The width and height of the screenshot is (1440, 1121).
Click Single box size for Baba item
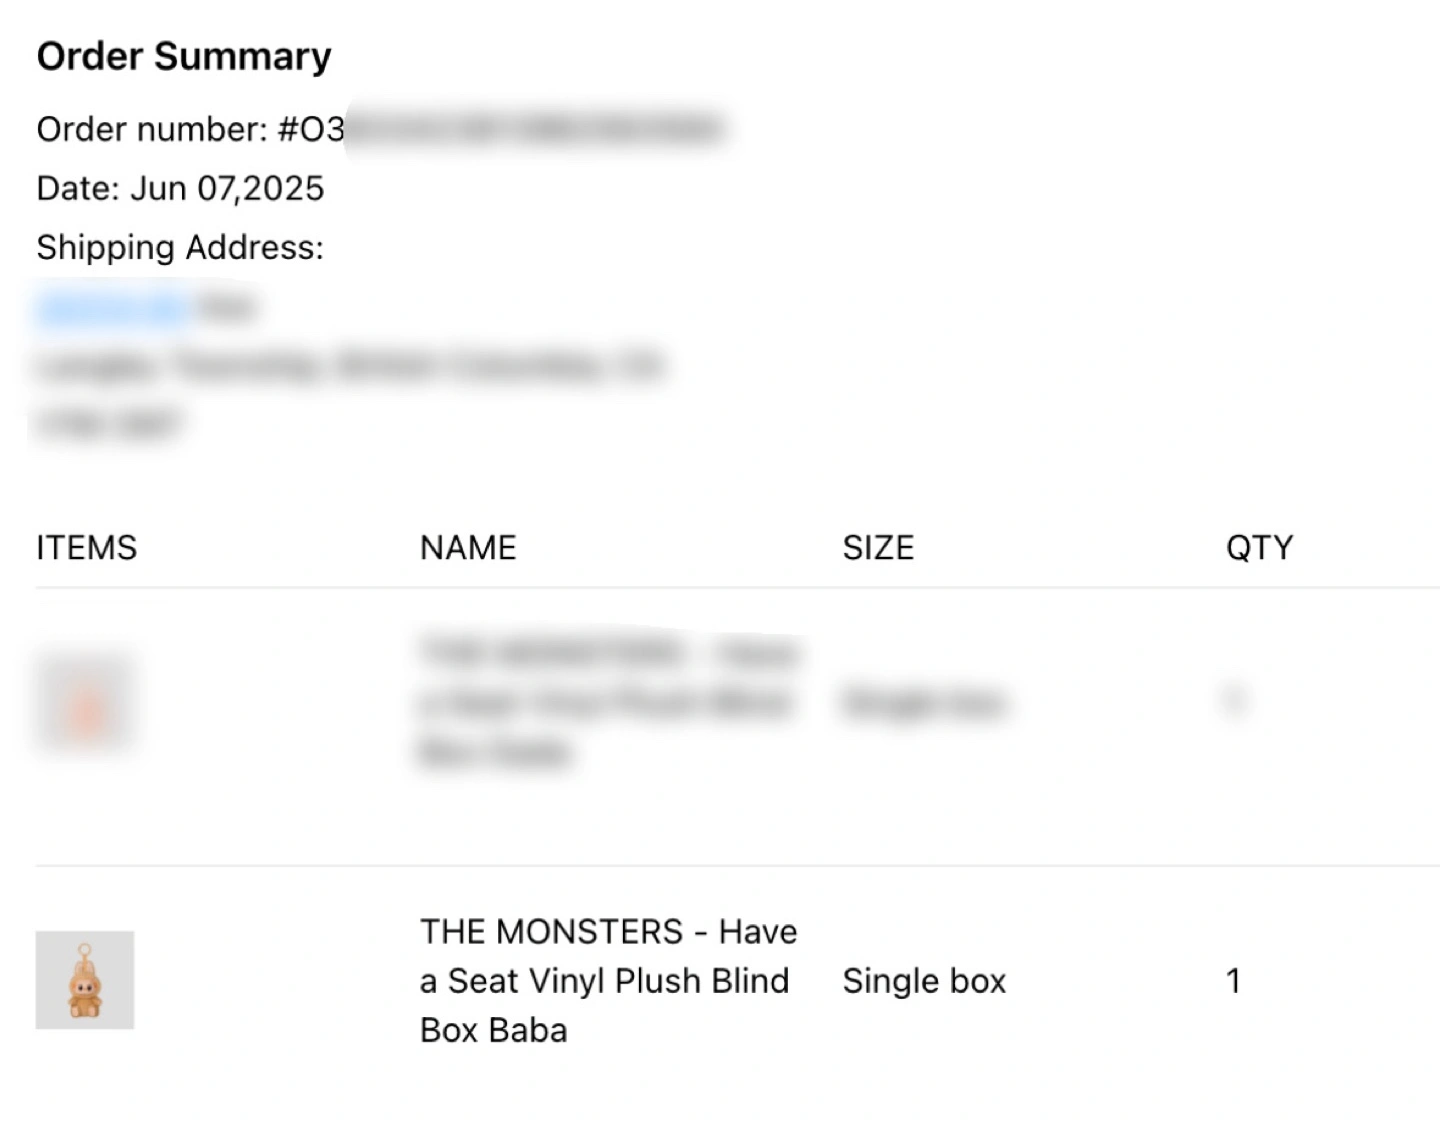point(924,981)
